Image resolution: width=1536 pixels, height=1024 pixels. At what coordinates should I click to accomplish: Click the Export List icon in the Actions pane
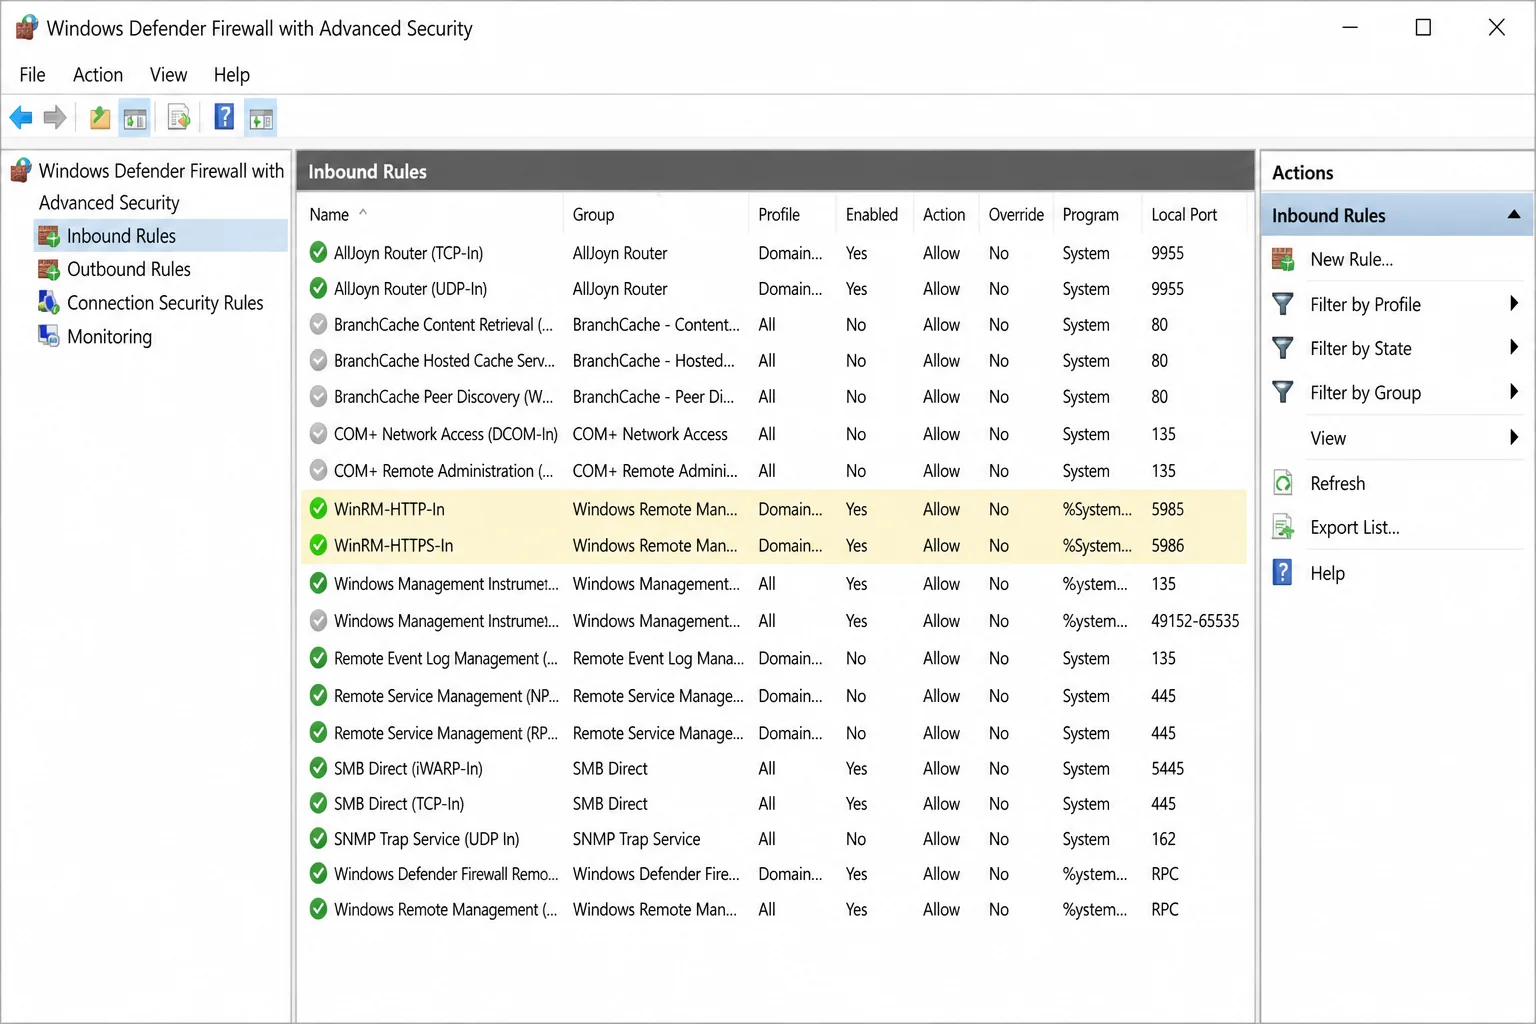[1283, 527]
